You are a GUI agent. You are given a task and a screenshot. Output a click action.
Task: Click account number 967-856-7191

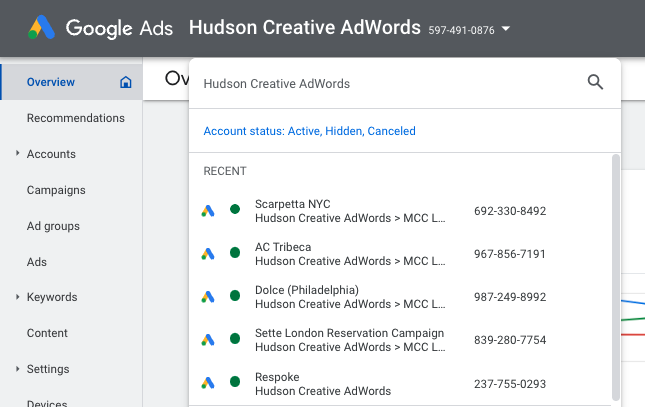coord(510,254)
